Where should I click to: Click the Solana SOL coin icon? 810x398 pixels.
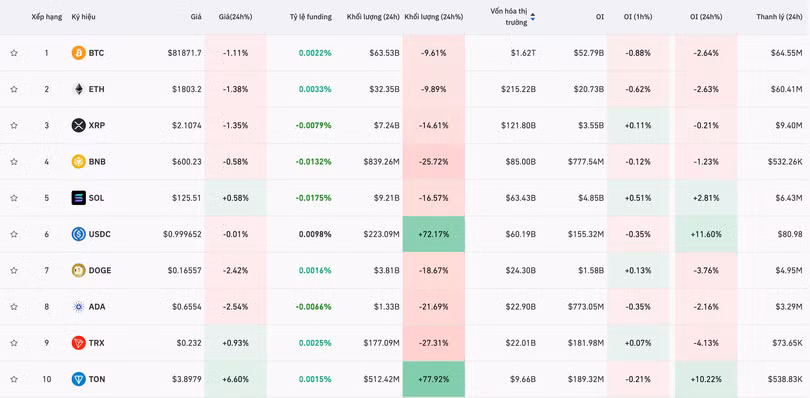(x=79, y=197)
